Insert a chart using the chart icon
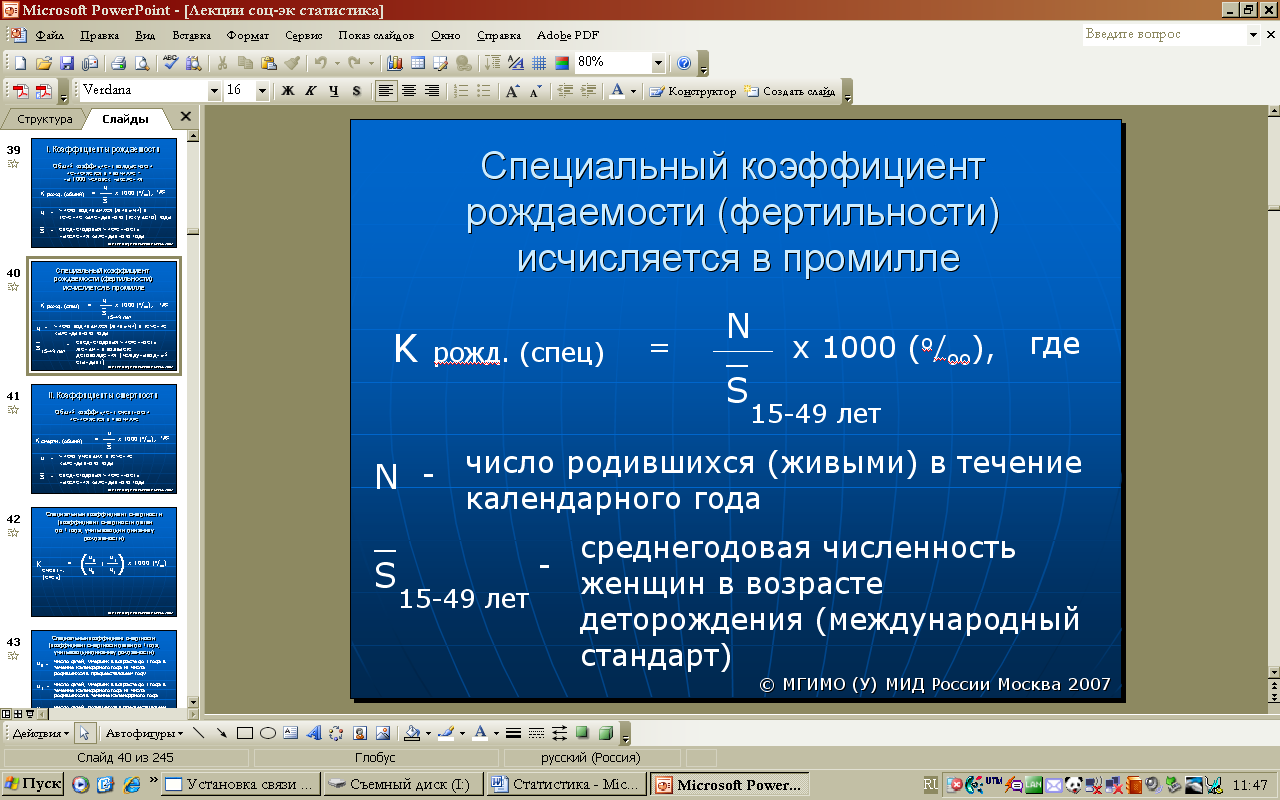Viewport: 1280px width, 800px height. point(394,63)
